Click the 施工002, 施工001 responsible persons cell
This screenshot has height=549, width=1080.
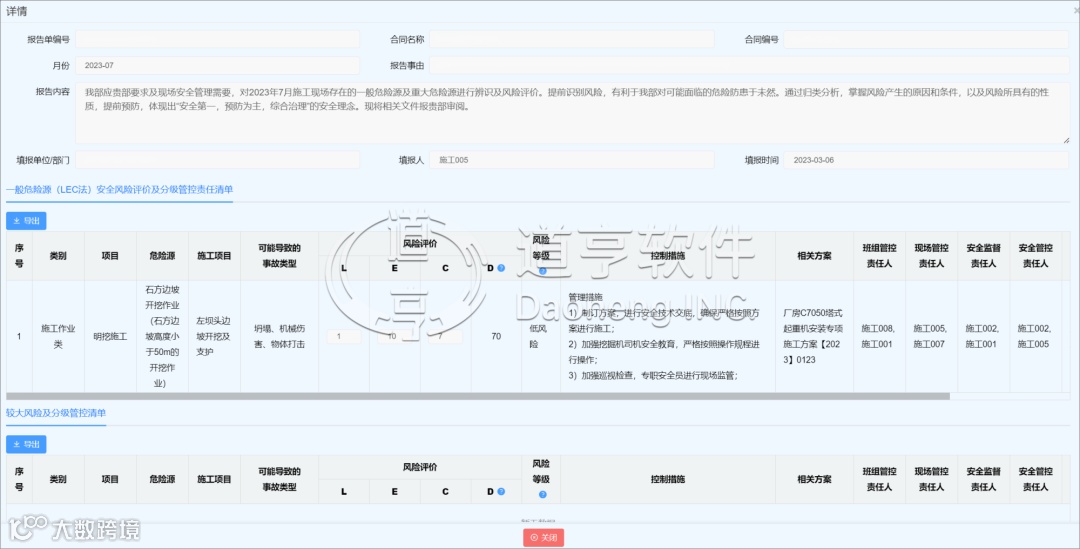pyautogui.click(x=984, y=337)
